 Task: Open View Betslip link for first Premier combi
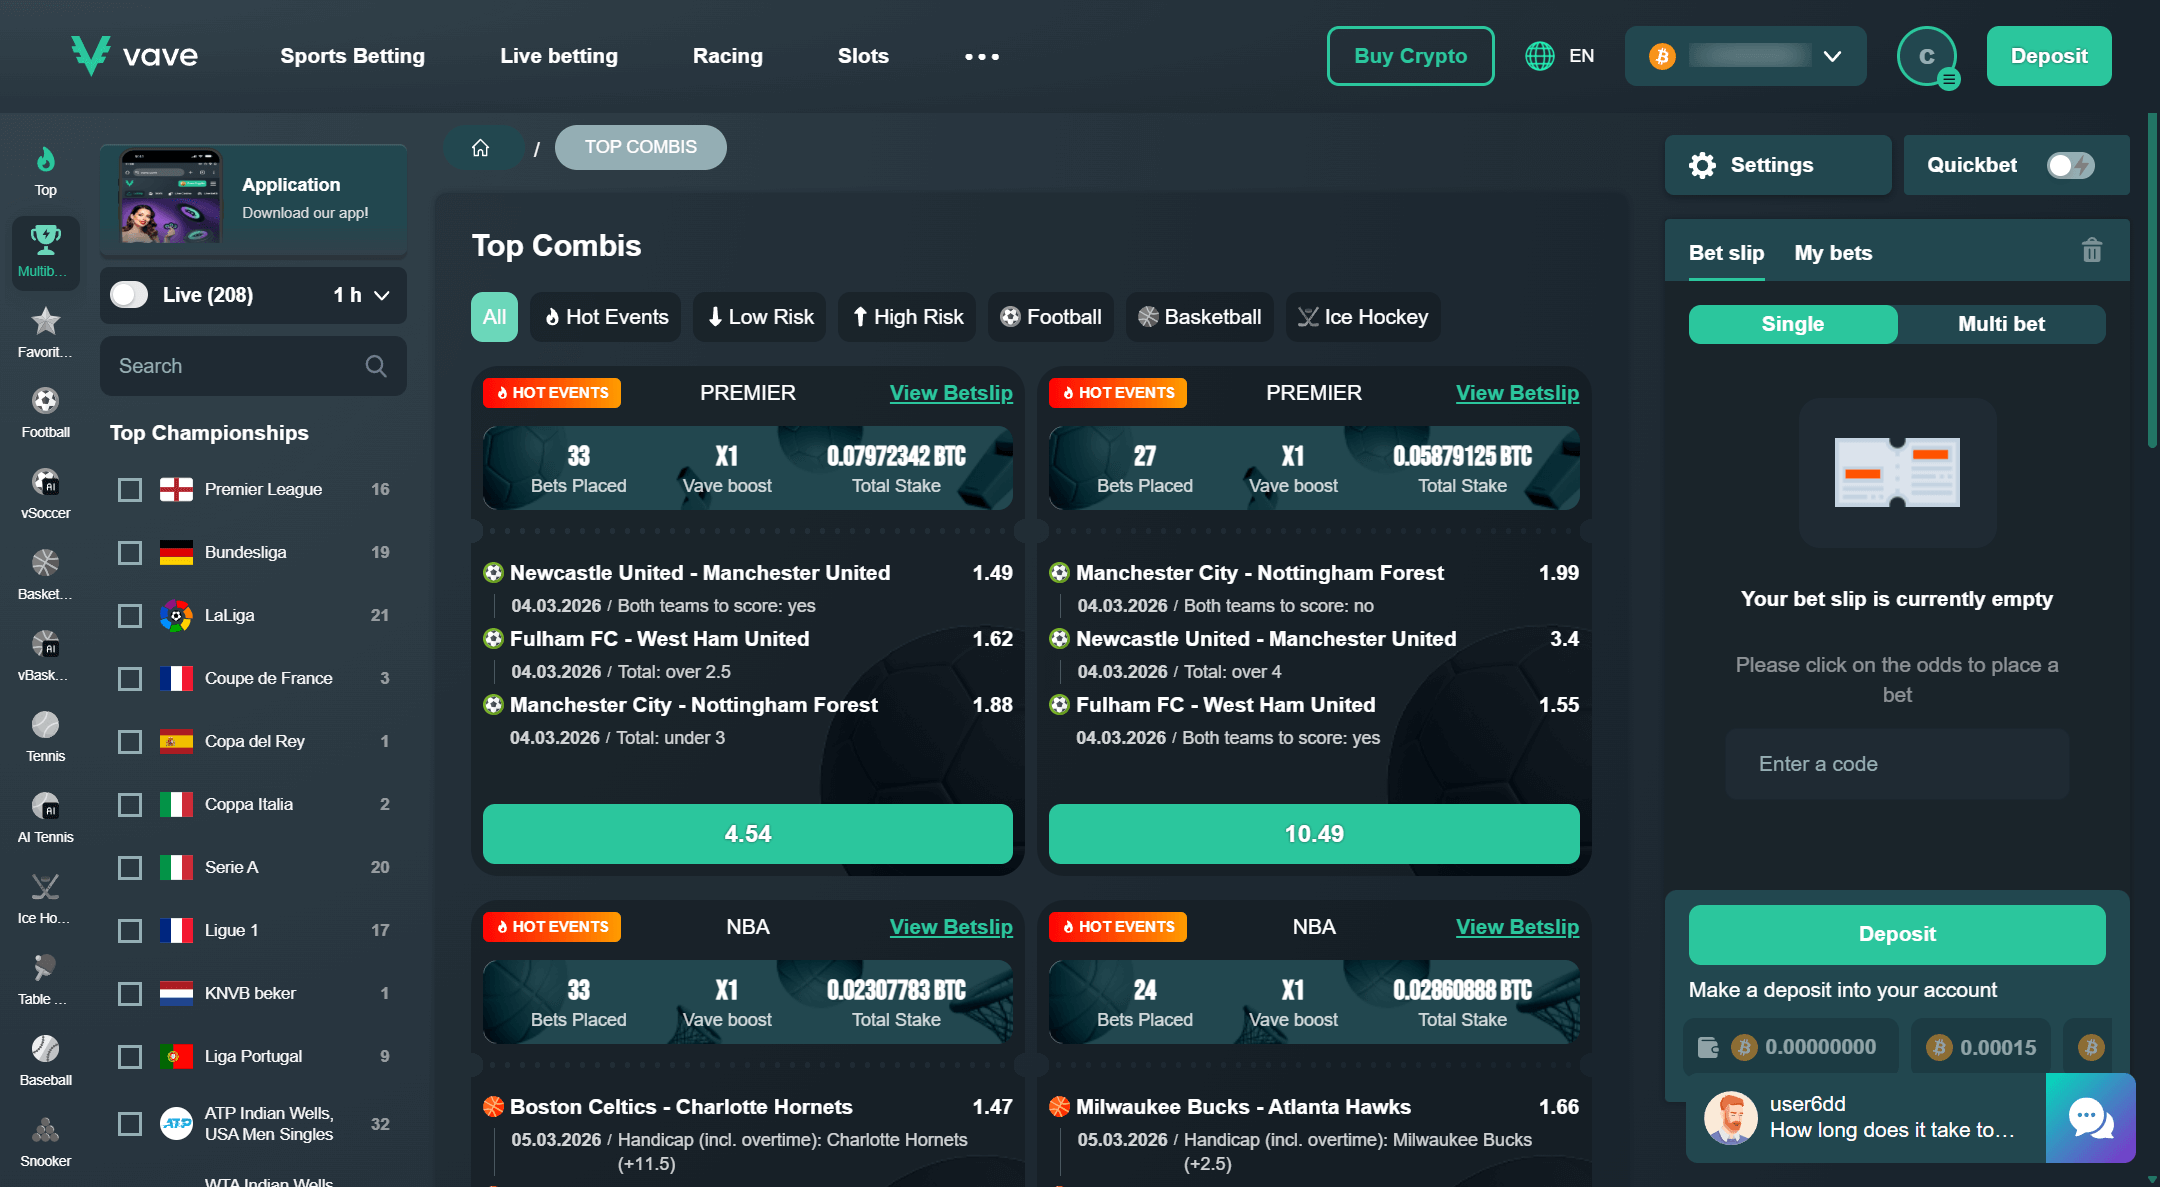tap(950, 393)
